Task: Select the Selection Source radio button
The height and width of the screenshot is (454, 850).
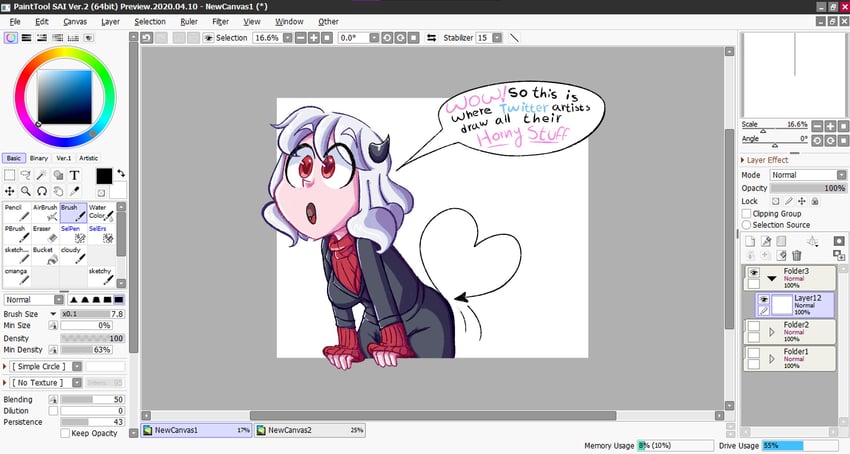Action: pos(746,225)
